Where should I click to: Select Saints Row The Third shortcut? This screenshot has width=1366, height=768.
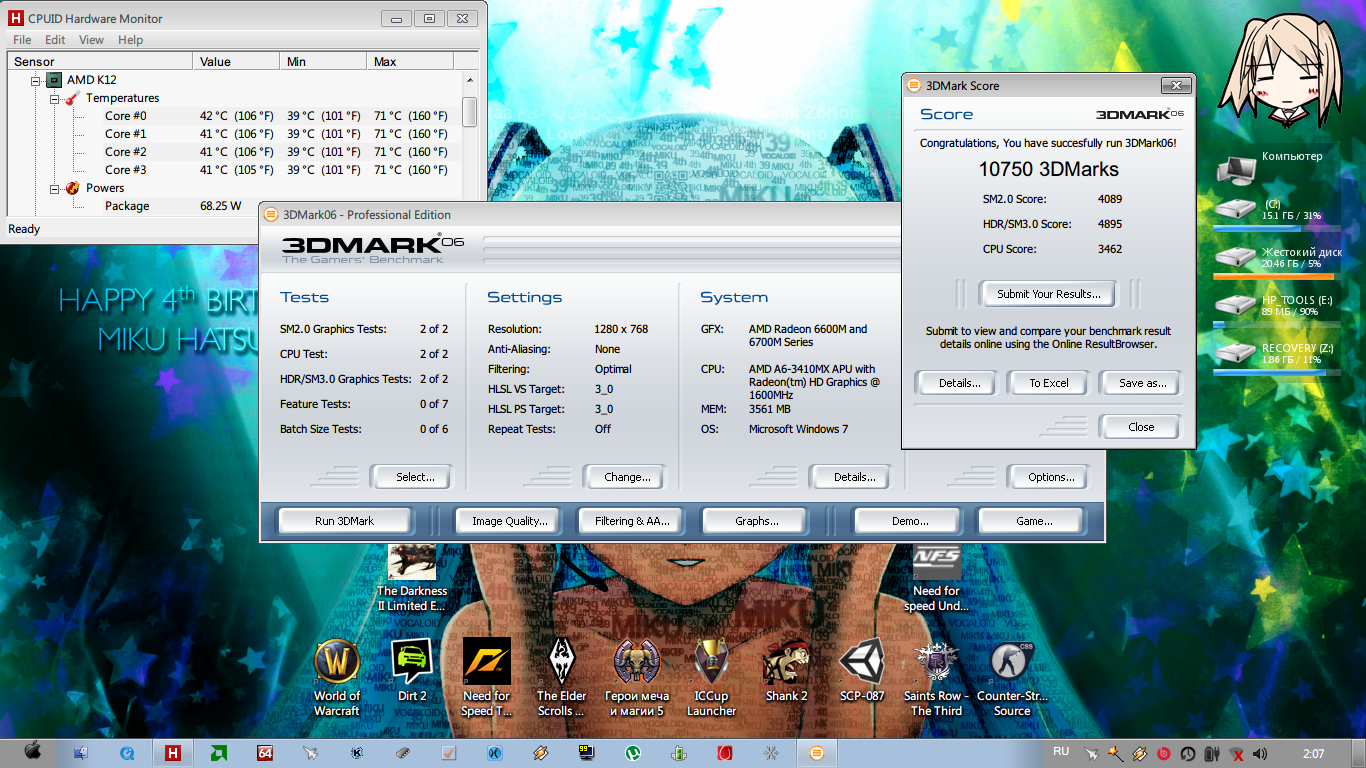click(936, 677)
